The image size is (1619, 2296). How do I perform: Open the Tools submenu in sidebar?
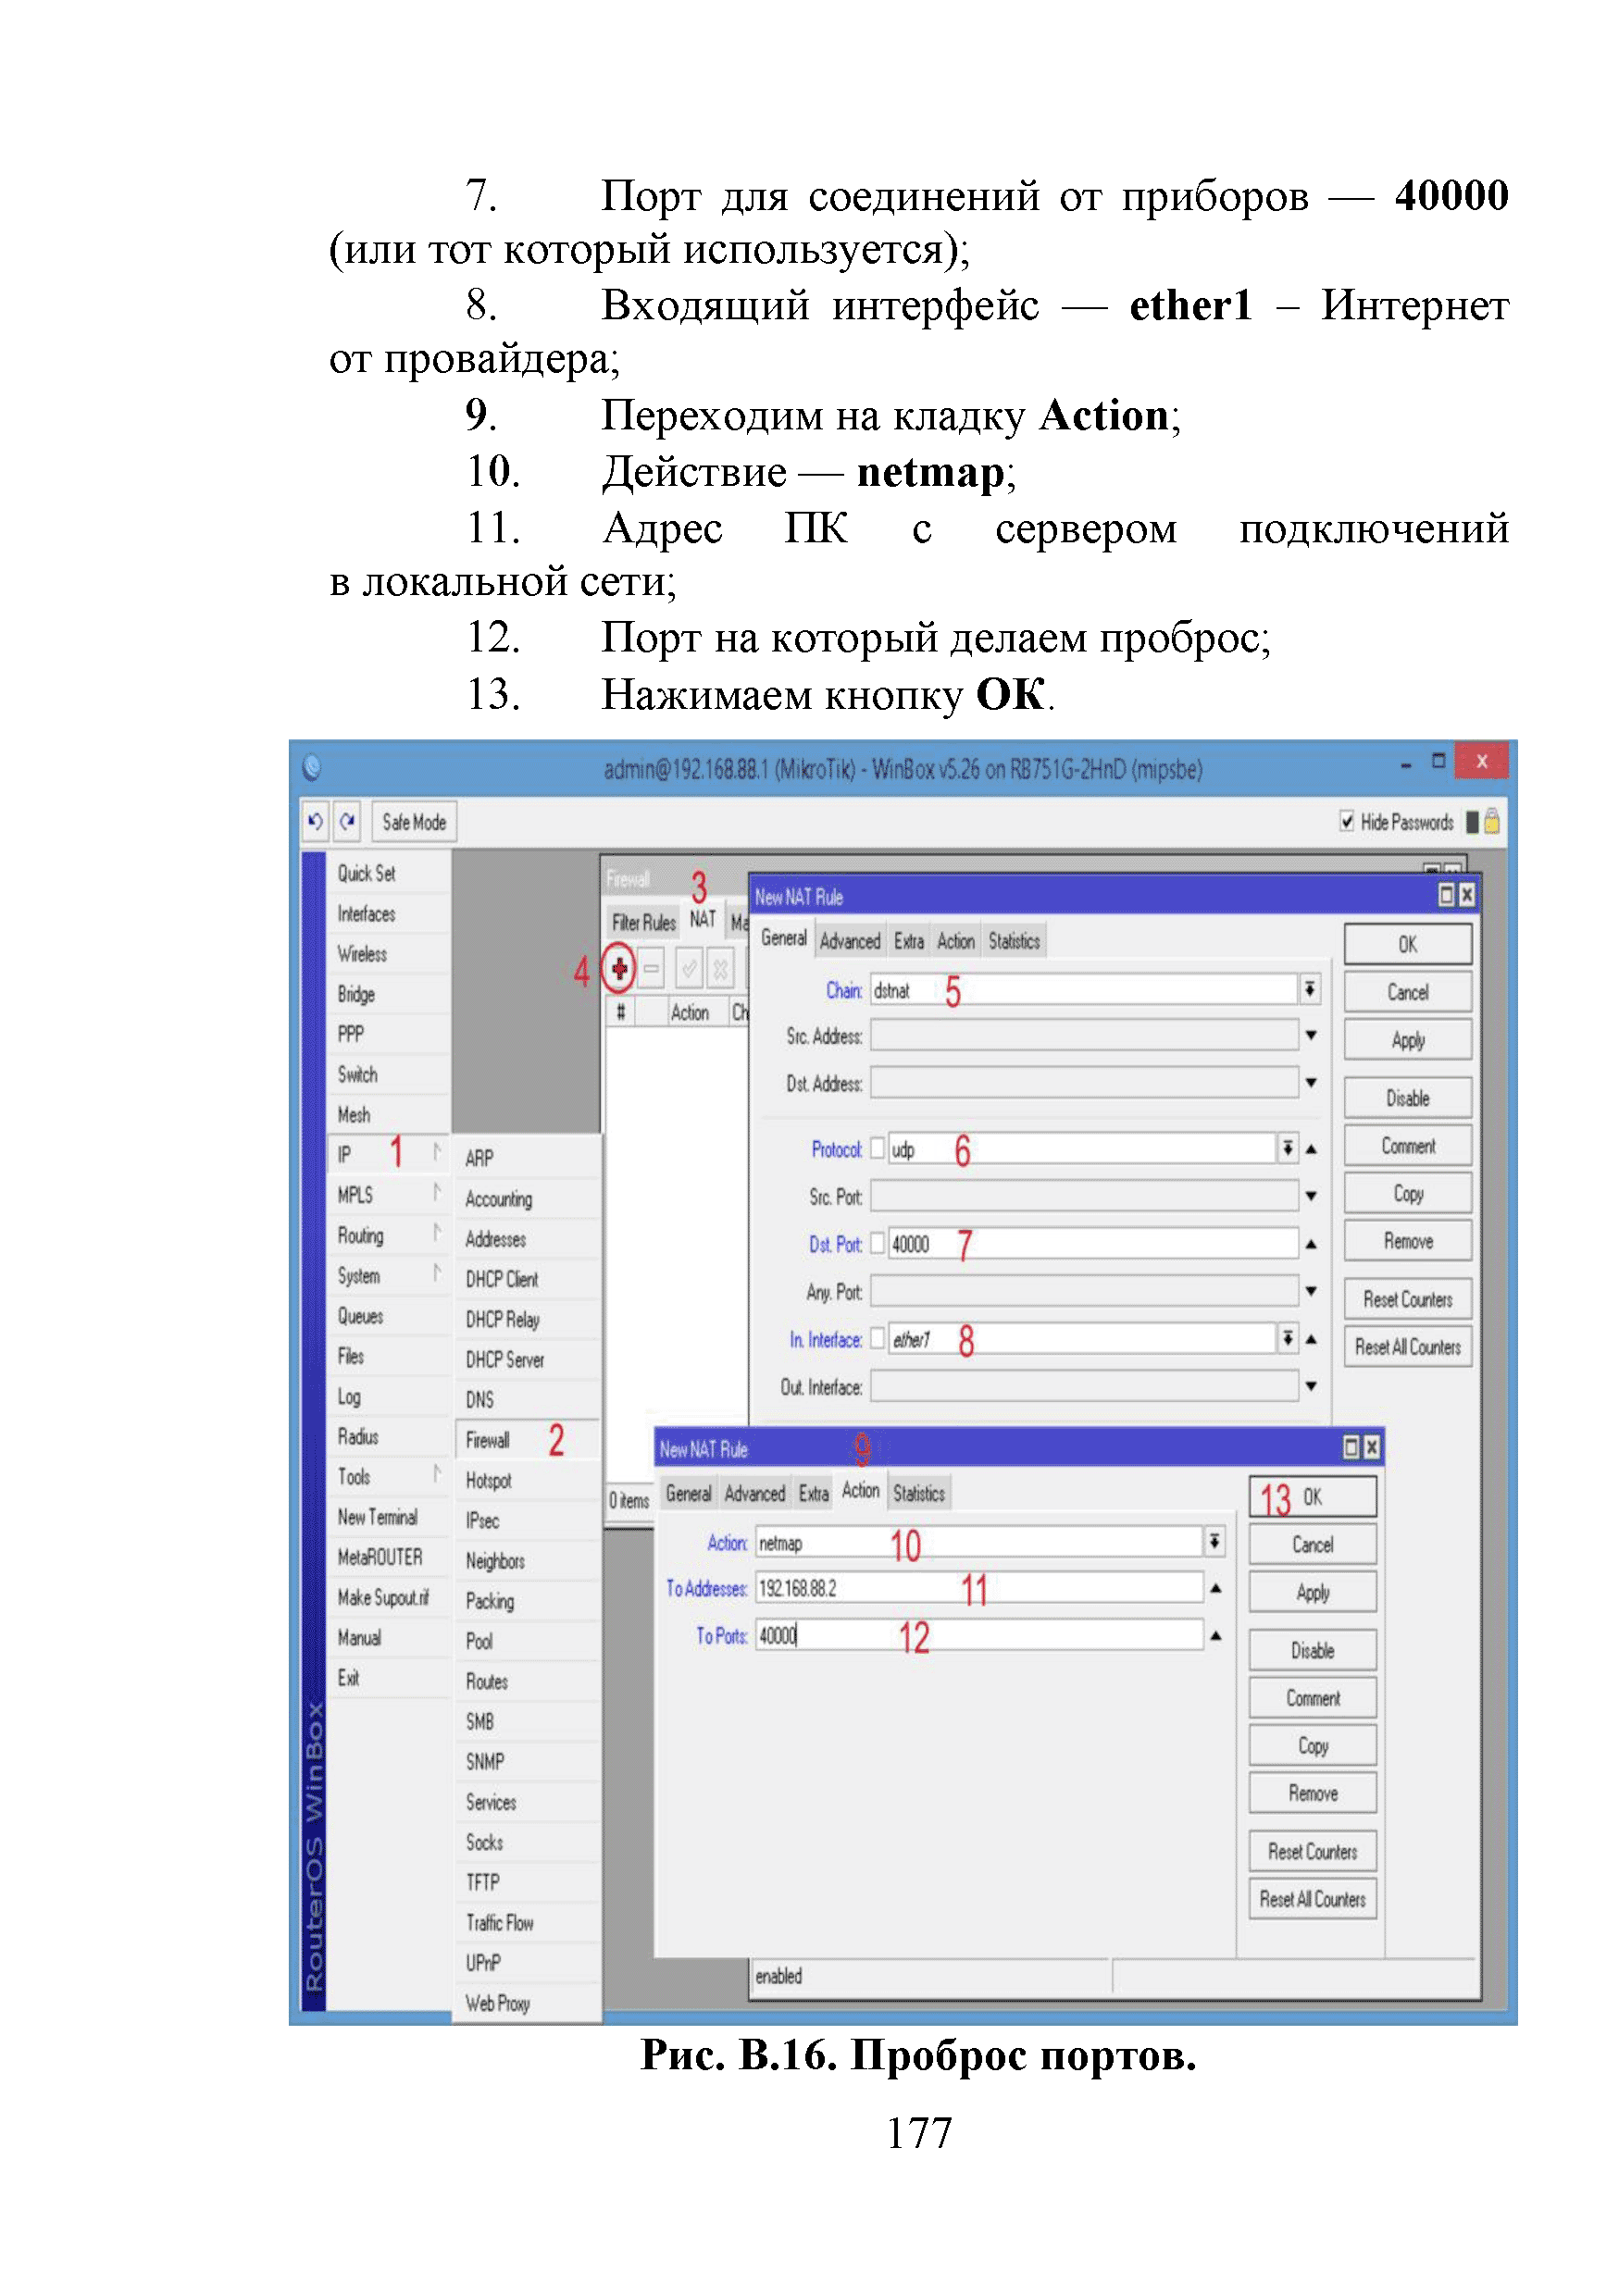tap(388, 1476)
